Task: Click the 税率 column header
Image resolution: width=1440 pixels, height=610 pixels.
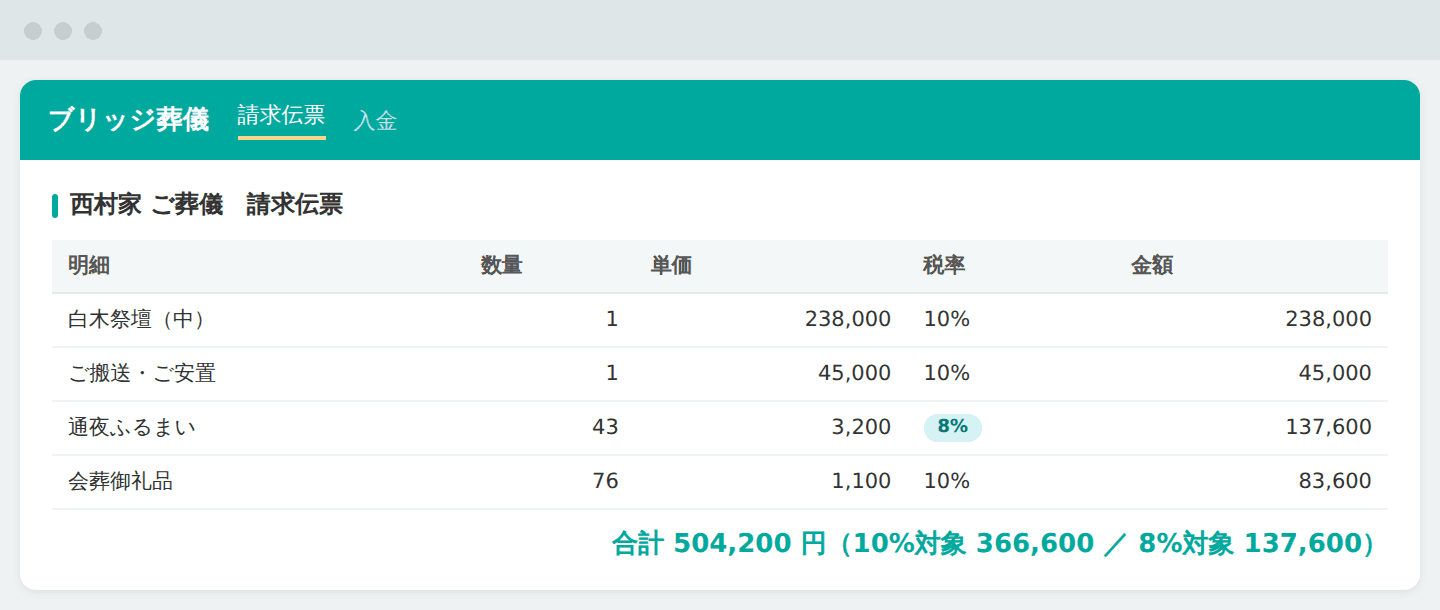Action: point(944,266)
